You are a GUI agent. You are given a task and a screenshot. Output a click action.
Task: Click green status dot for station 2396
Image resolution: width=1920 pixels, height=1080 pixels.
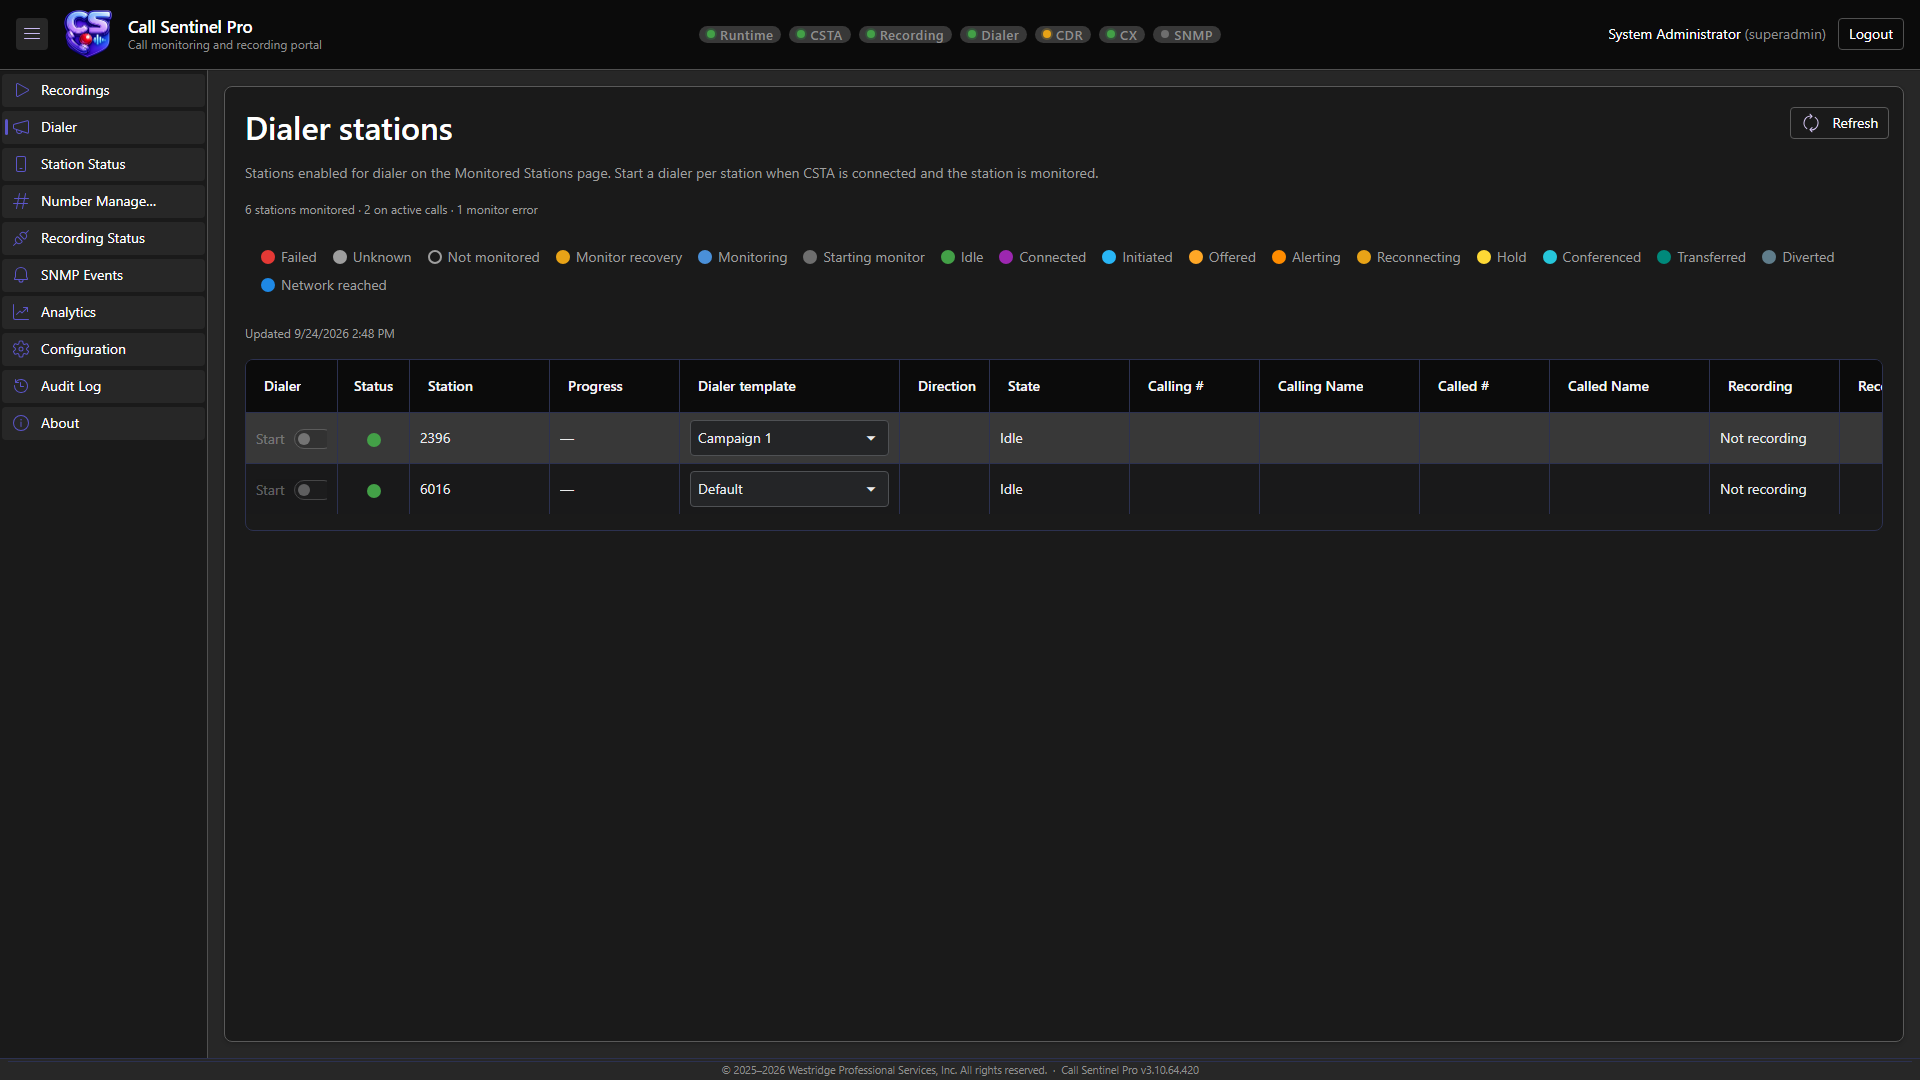374,440
